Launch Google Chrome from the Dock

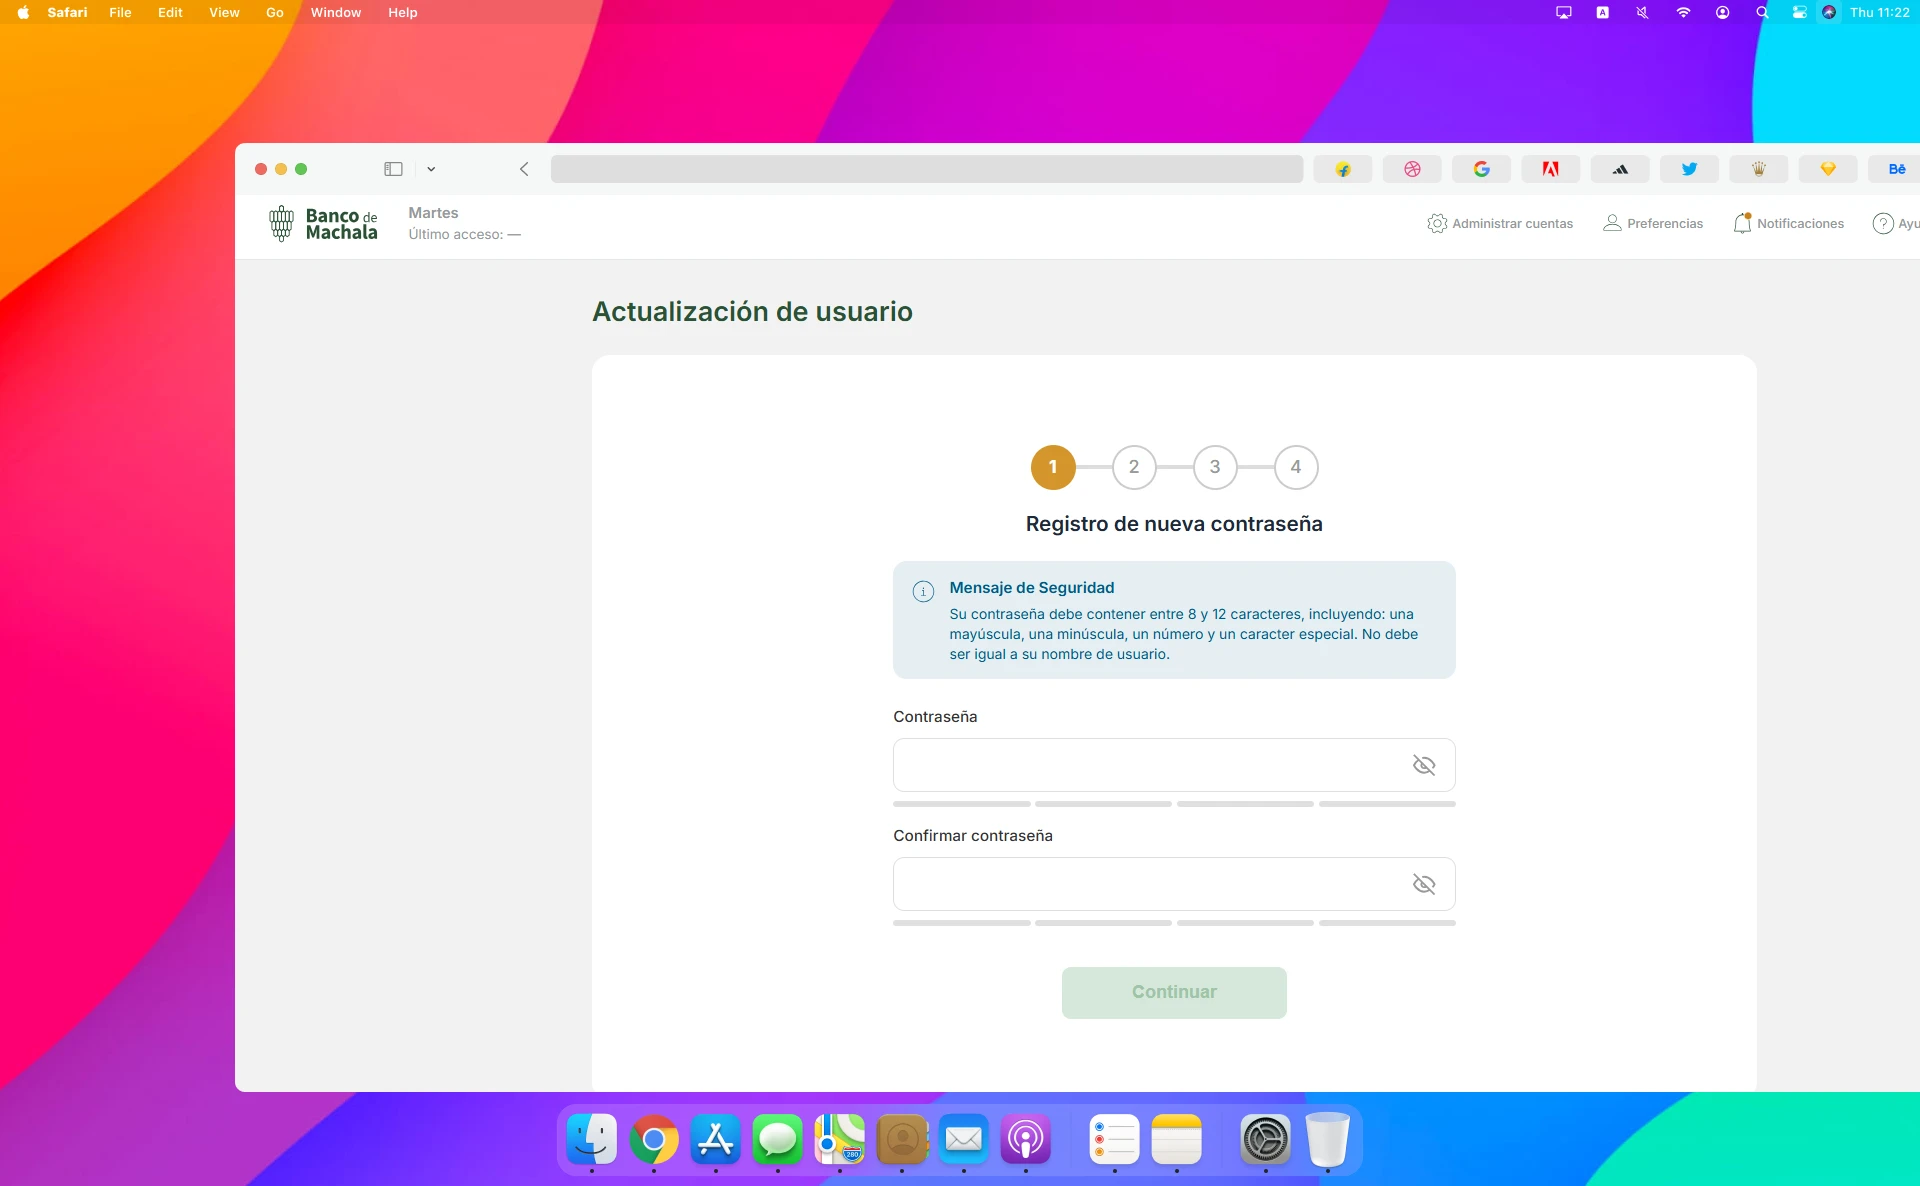pyautogui.click(x=654, y=1139)
